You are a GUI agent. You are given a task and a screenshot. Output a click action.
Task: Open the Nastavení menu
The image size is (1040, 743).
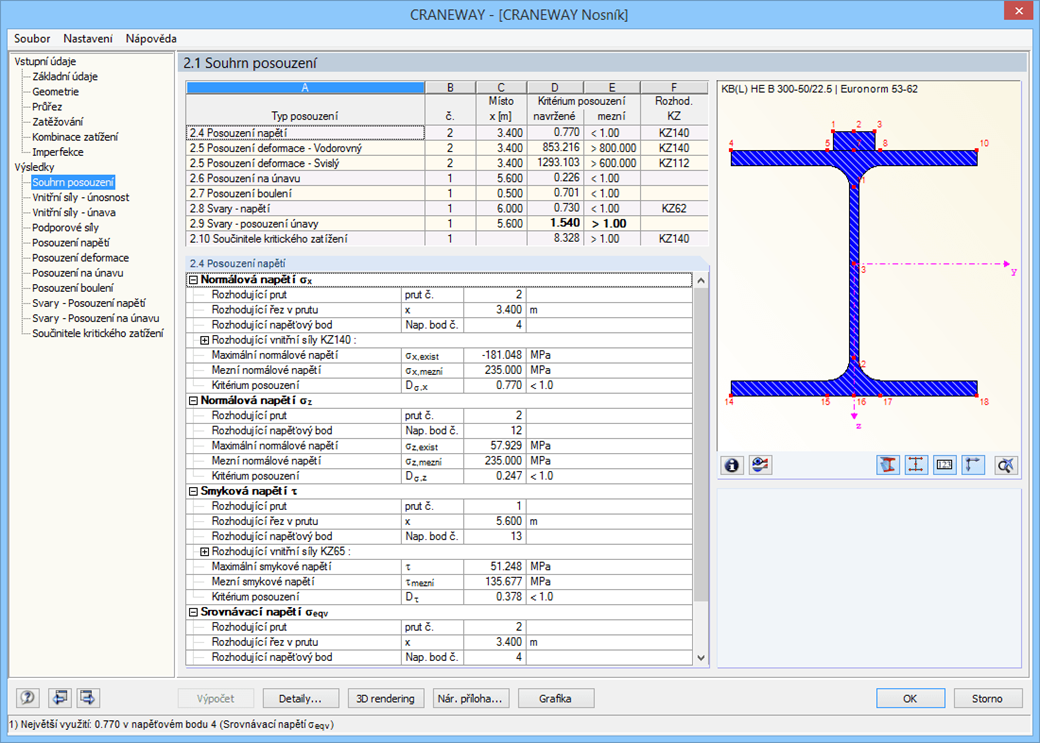click(x=88, y=38)
